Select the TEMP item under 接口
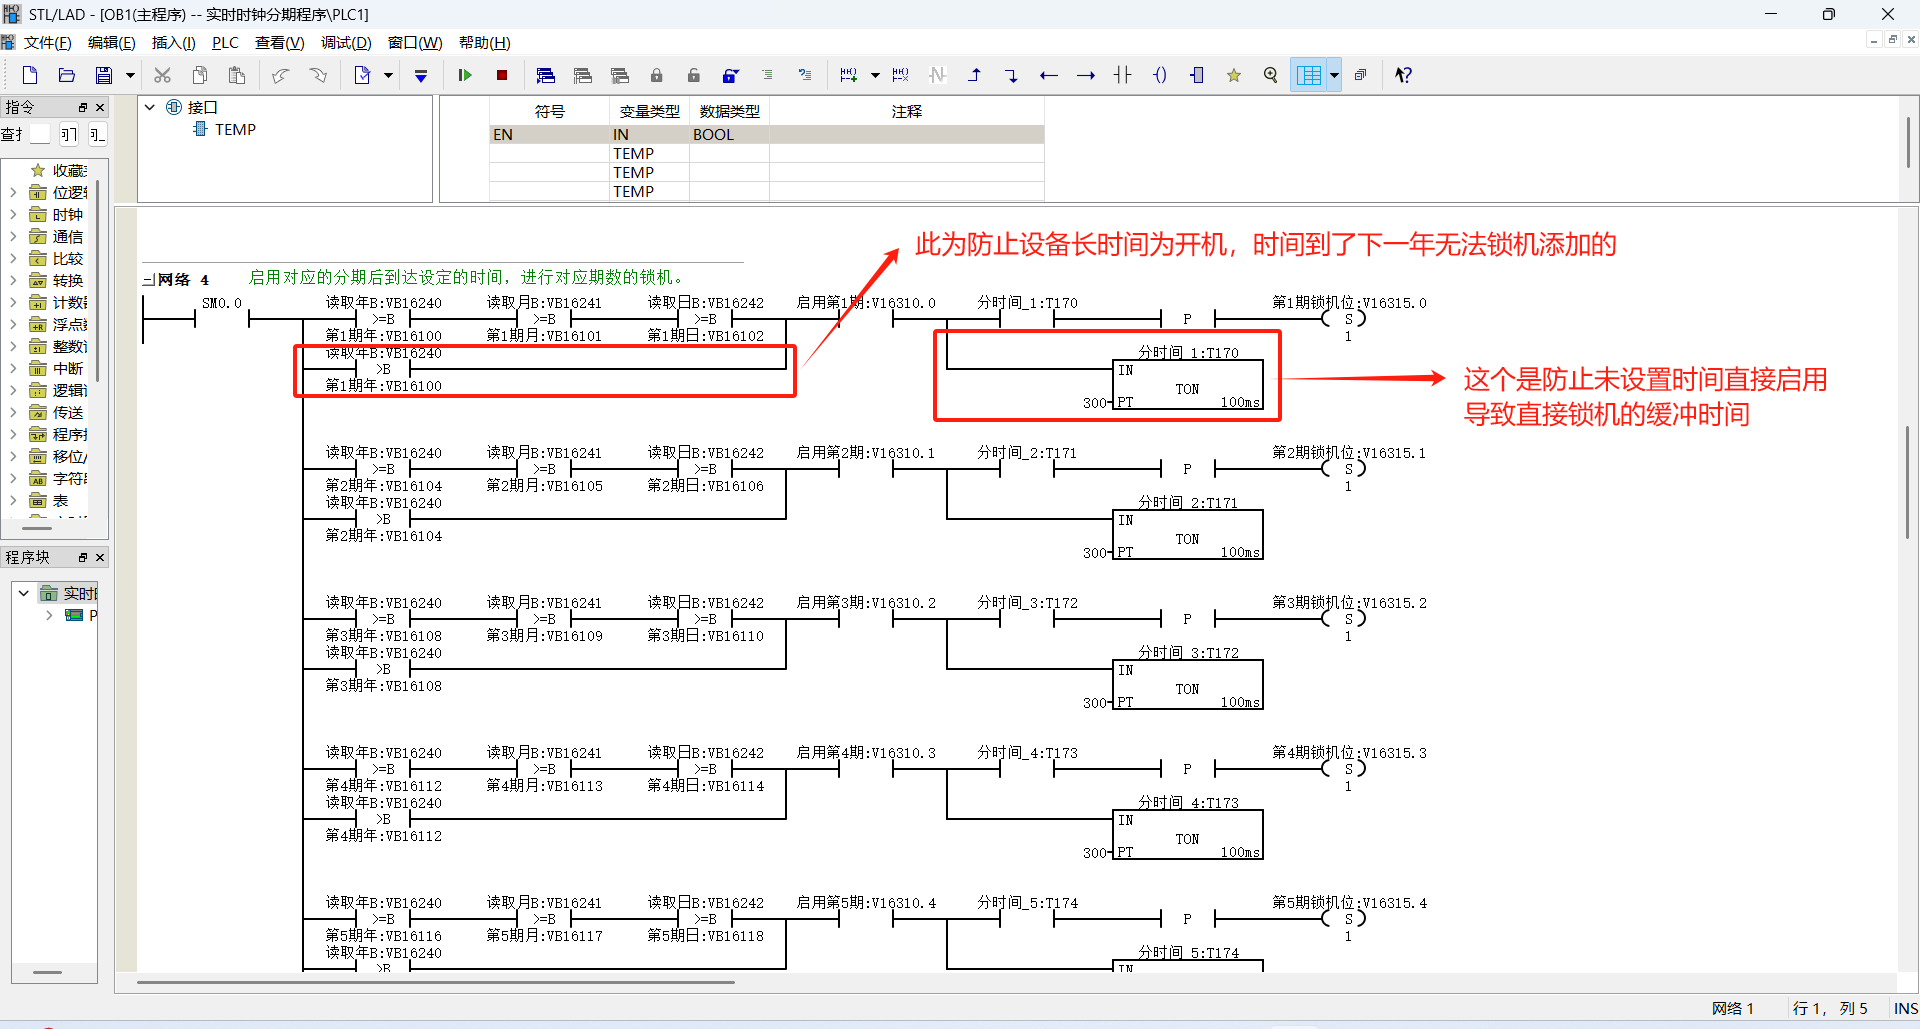1920x1029 pixels. click(x=235, y=129)
